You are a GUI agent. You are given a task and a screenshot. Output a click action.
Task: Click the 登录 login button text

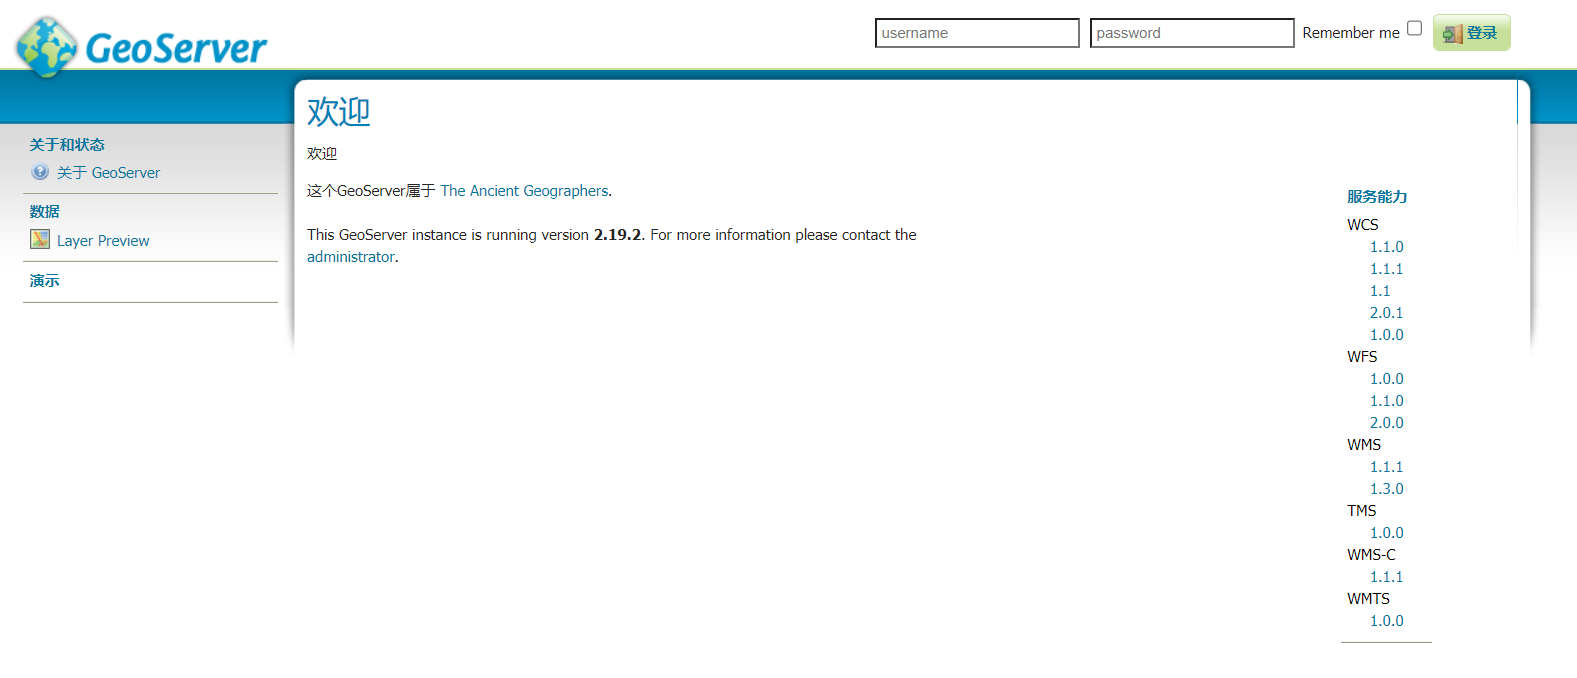pos(1482,33)
